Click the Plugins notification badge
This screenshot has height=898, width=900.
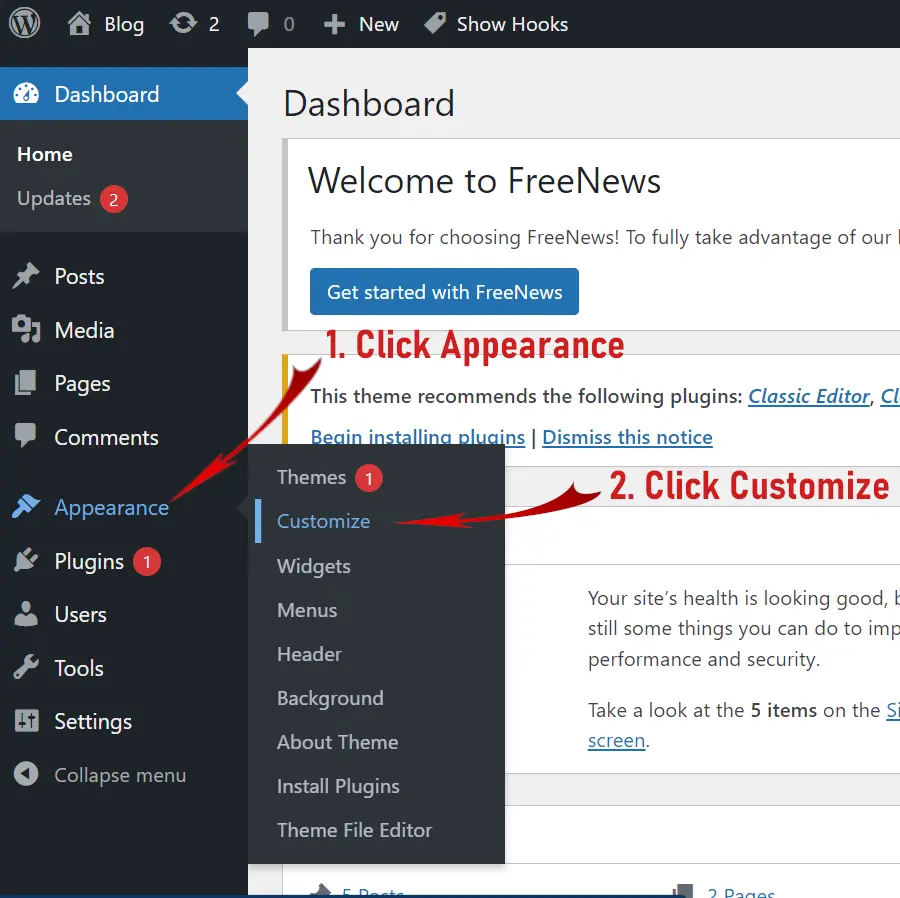coord(147,561)
